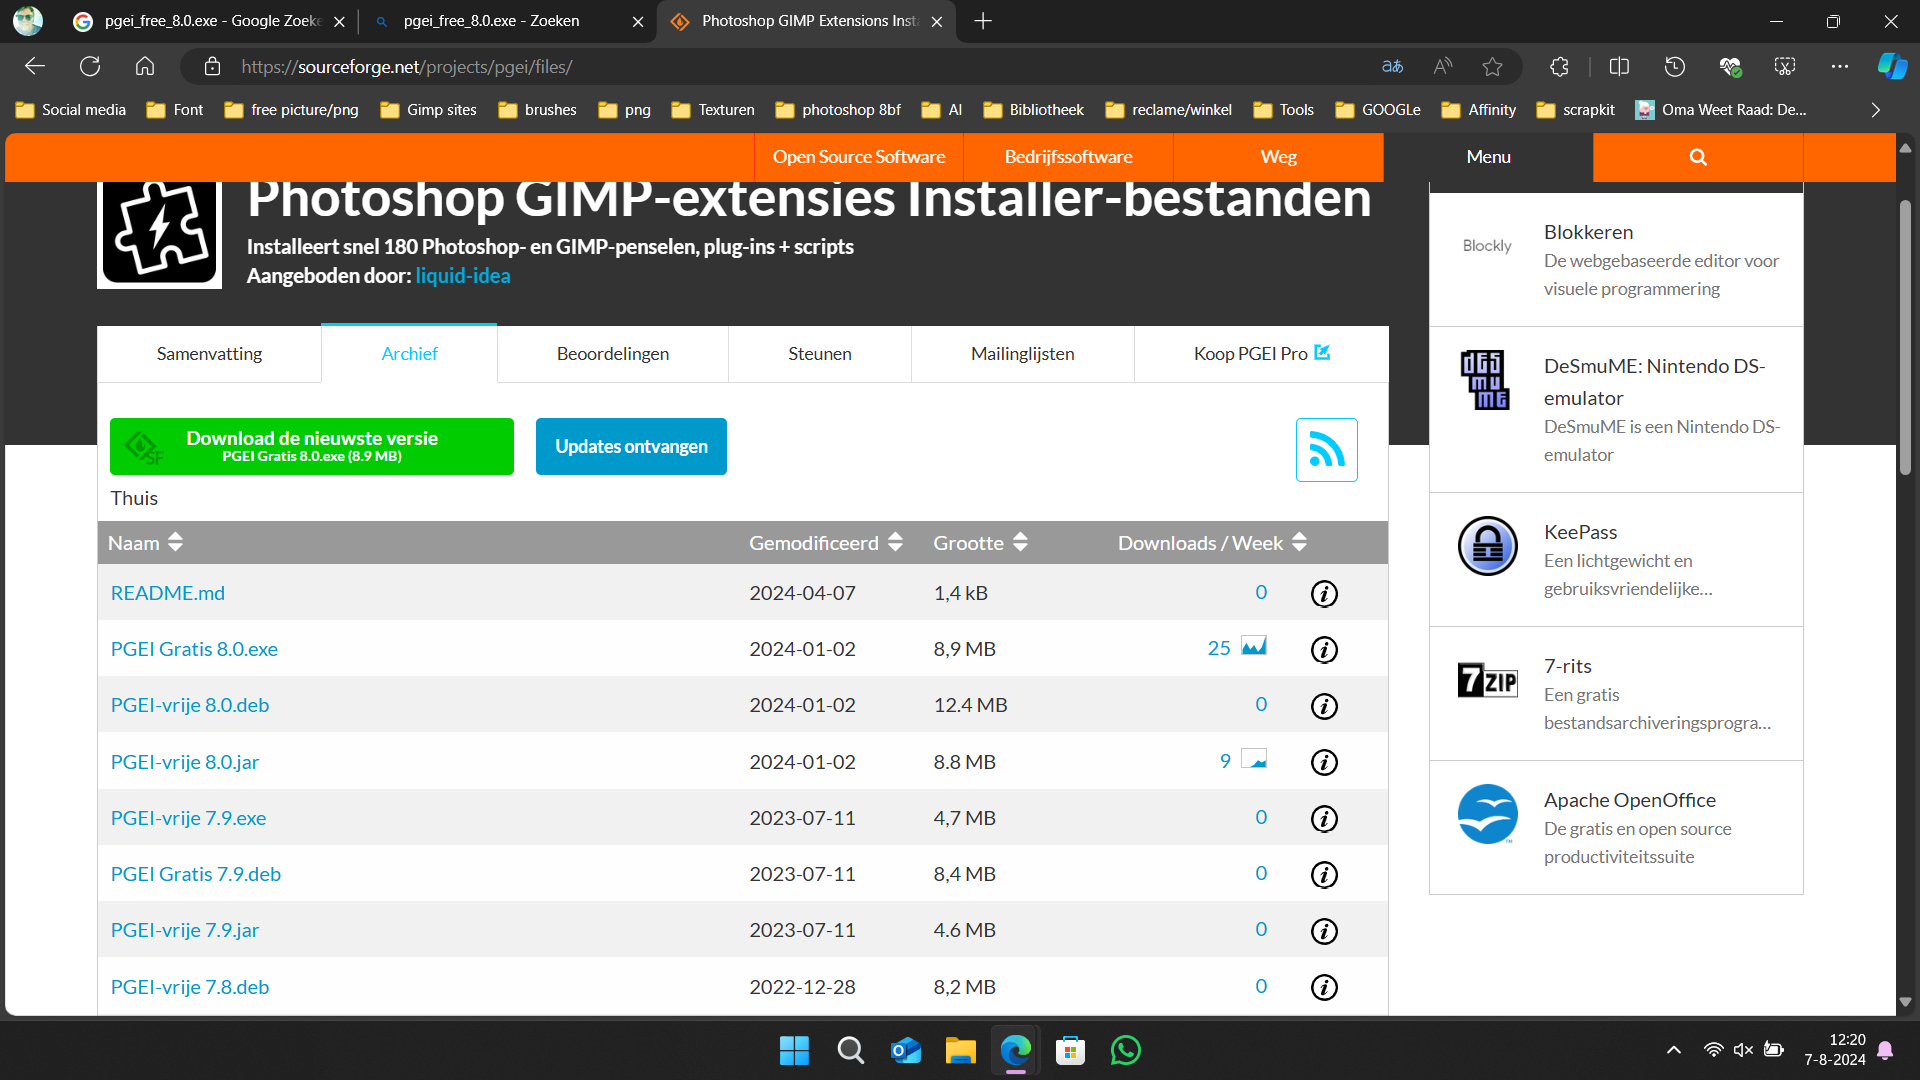
Task: Open WhatsApp from the taskbar
Action: 1125,1050
